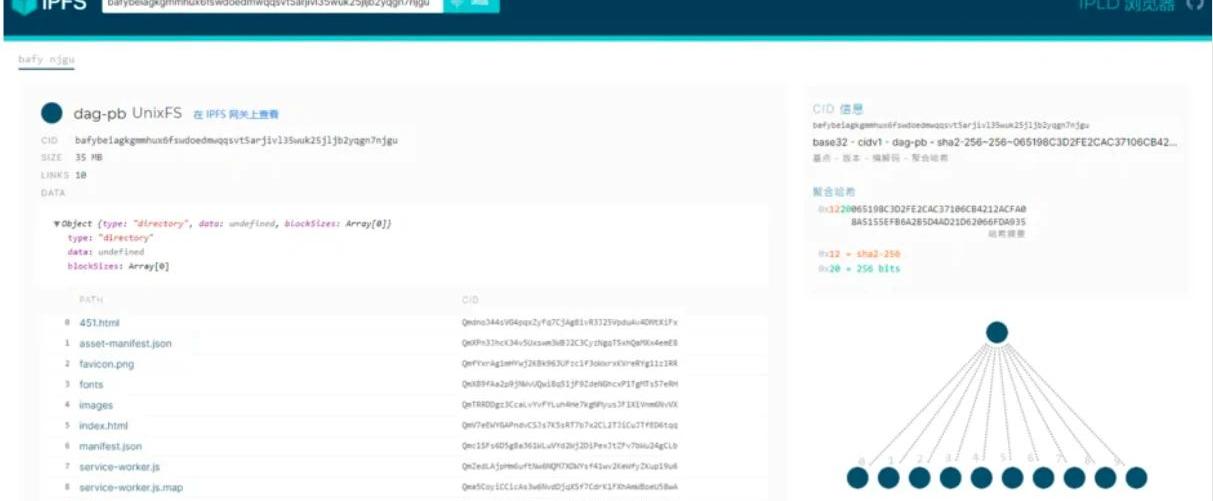Click the CID starting with QmPYxrAg1mH
Image resolution: width=1213 pixels, height=501 pixels.
coord(569,364)
